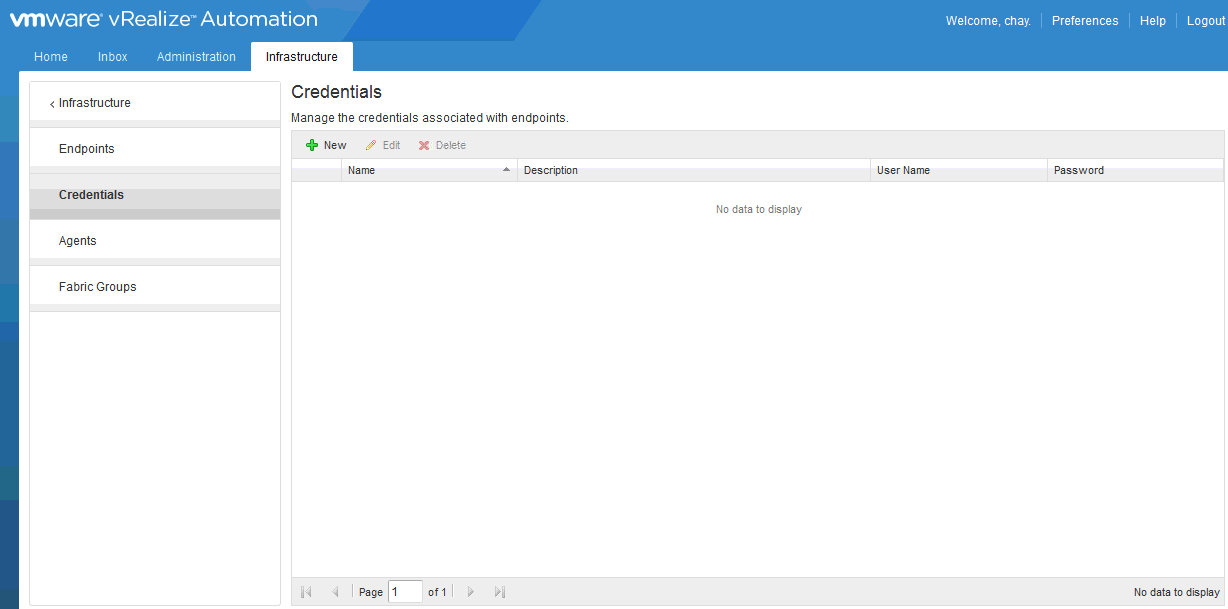Click the Logout link

click(x=1205, y=21)
